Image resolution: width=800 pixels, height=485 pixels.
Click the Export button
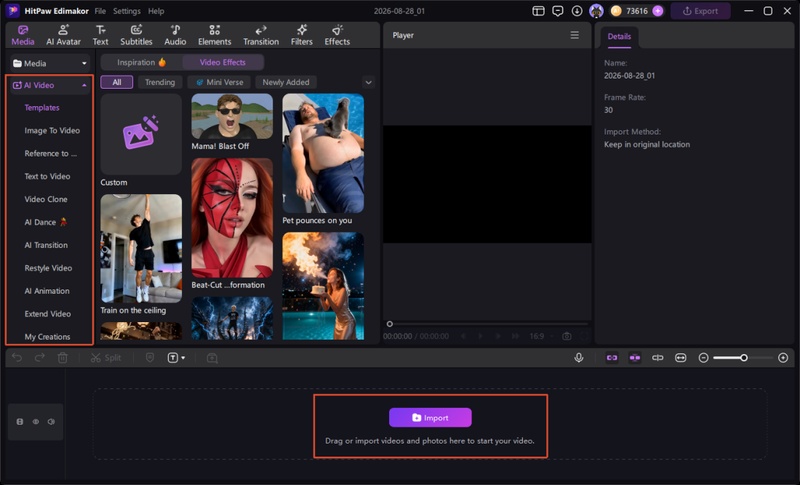click(701, 11)
